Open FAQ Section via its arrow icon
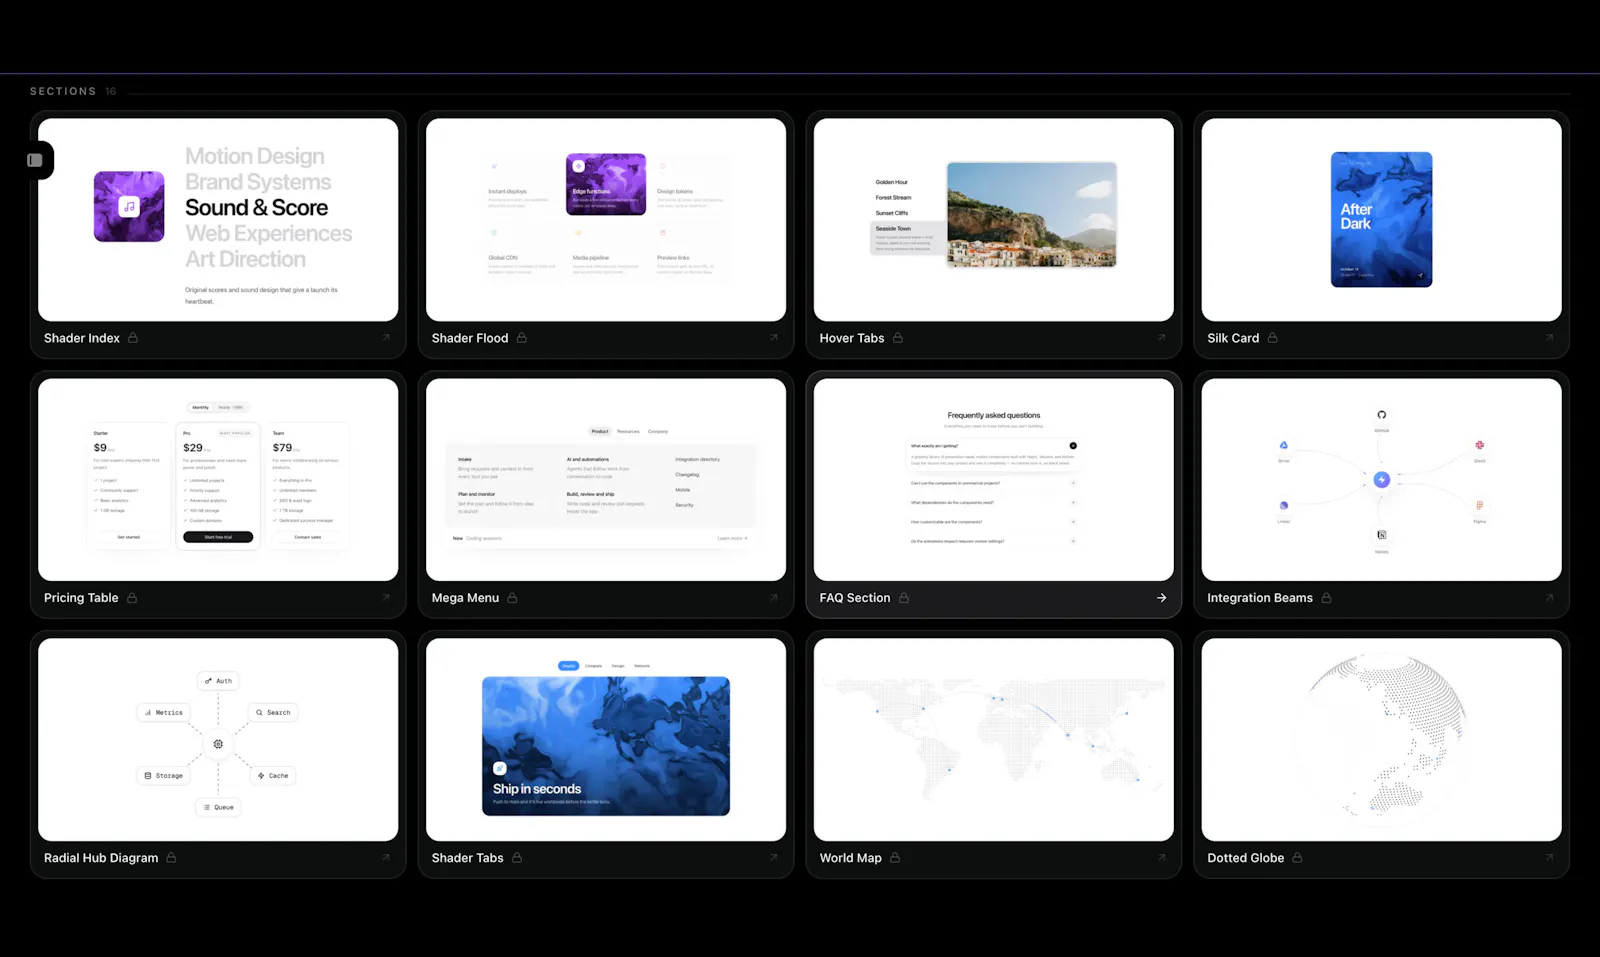The height and width of the screenshot is (957, 1600). point(1162,598)
